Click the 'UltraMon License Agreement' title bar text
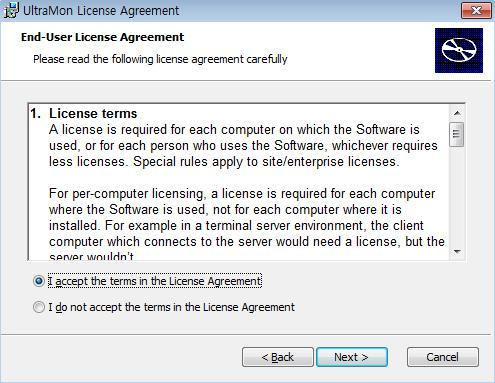 pyautogui.click(x=101, y=11)
